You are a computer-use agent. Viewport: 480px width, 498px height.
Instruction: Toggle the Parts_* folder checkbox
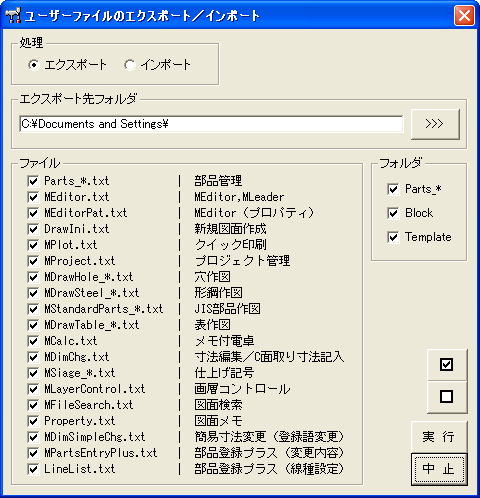click(x=393, y=189)
